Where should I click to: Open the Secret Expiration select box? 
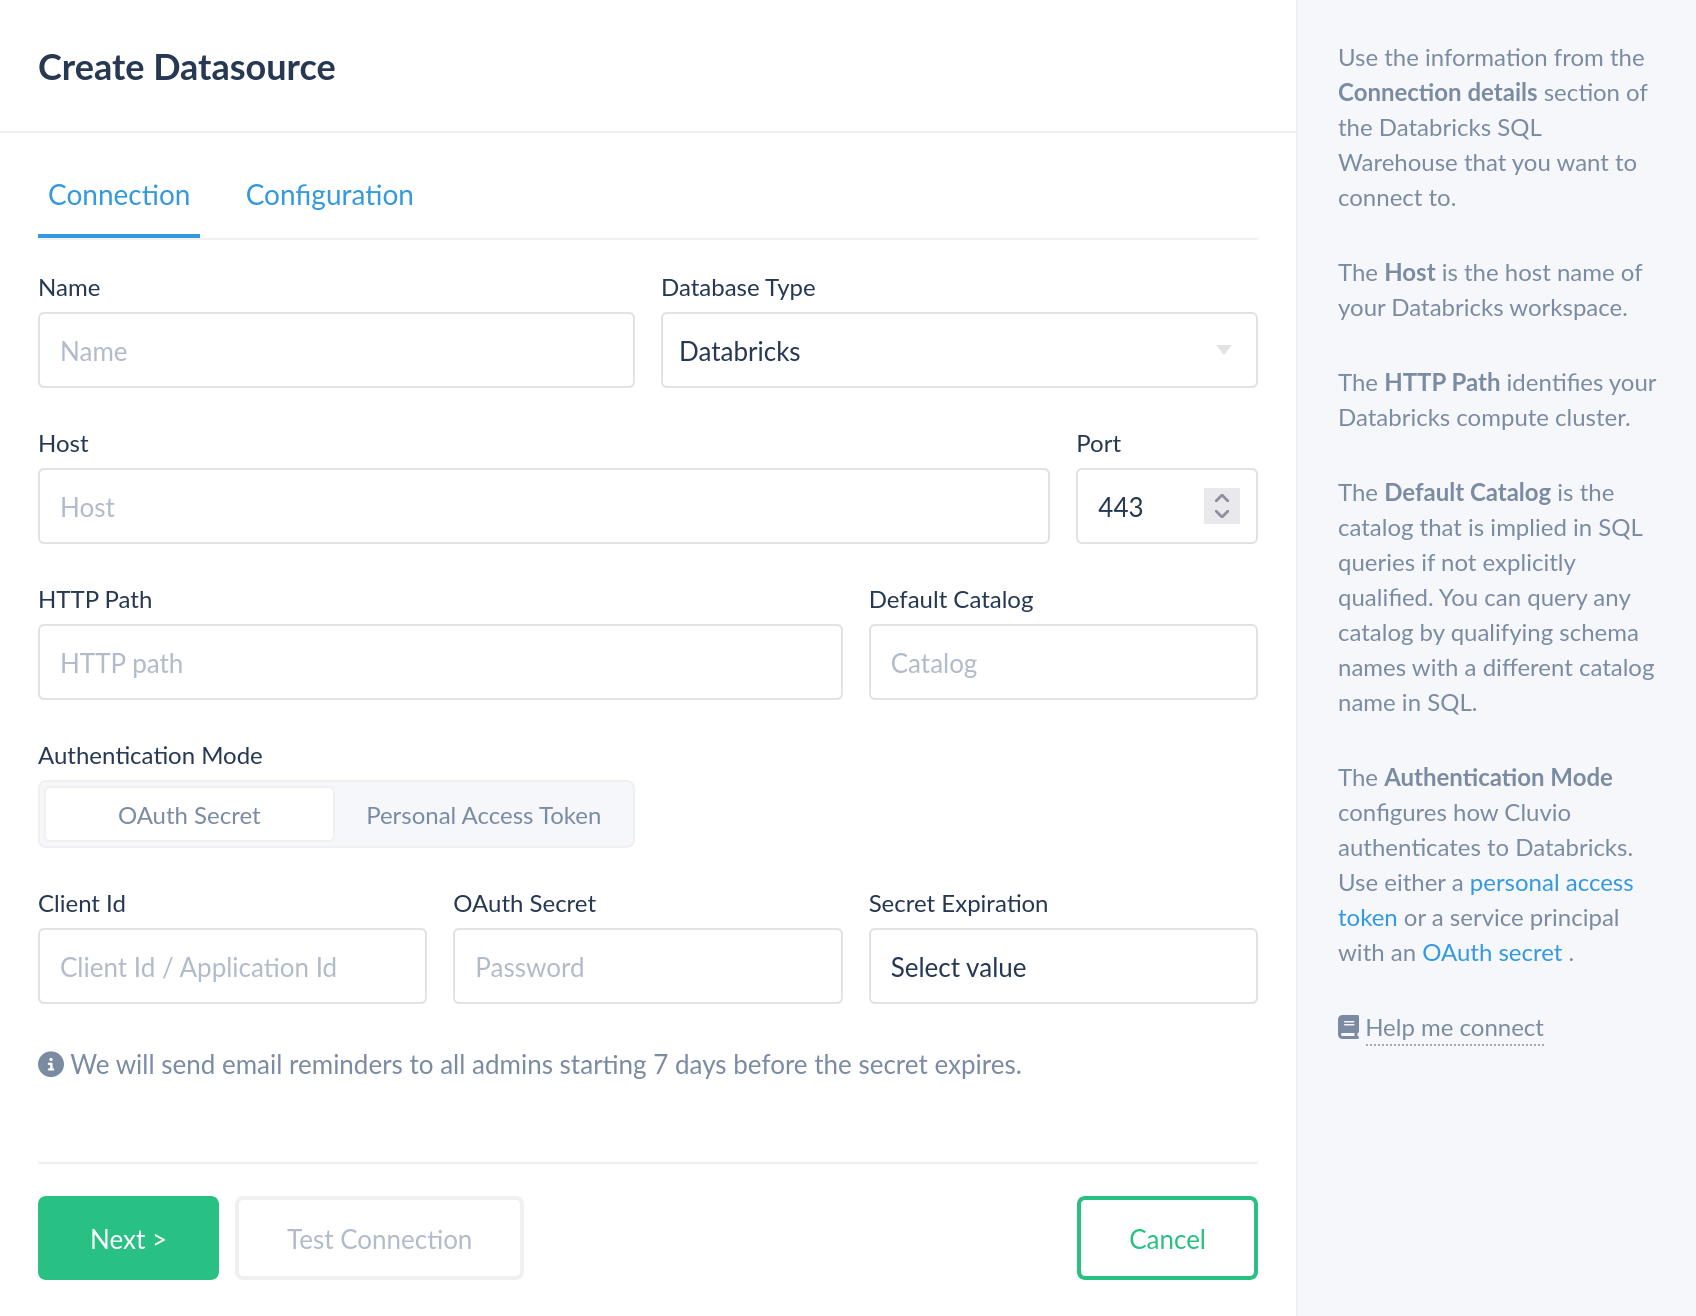[x=1063, y=966]
